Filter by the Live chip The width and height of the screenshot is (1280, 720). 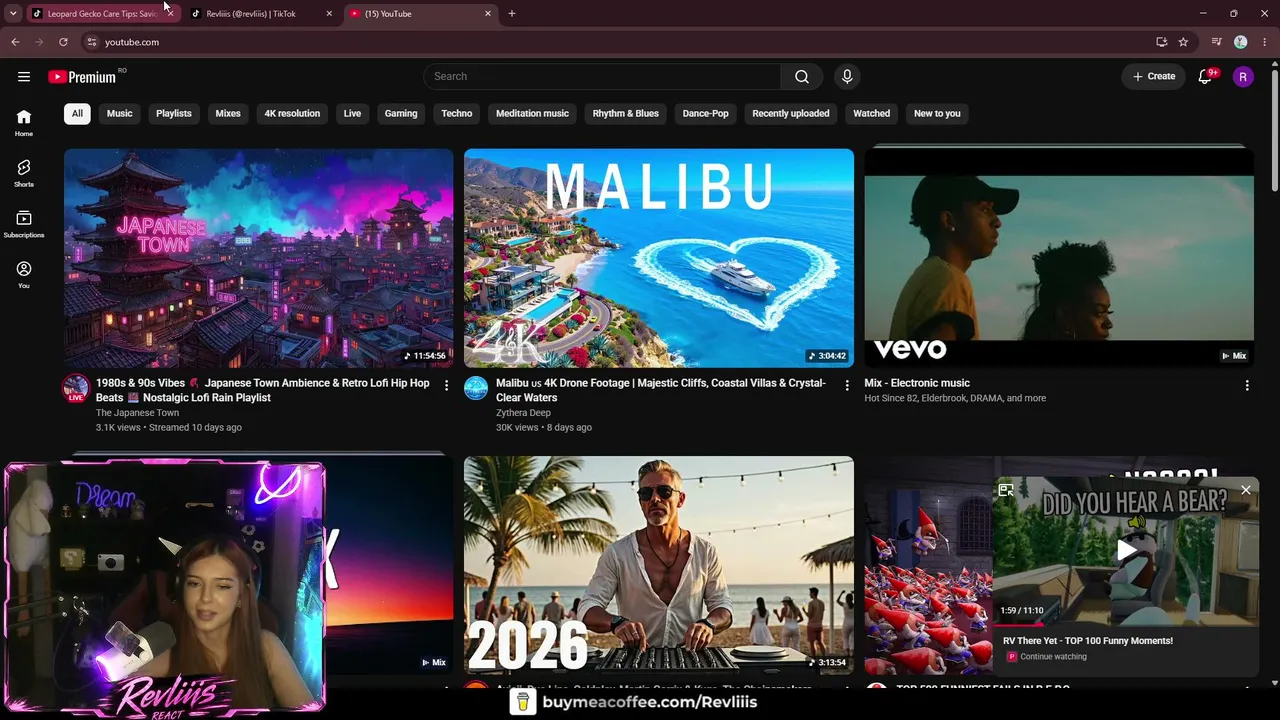tap(352, 113)
